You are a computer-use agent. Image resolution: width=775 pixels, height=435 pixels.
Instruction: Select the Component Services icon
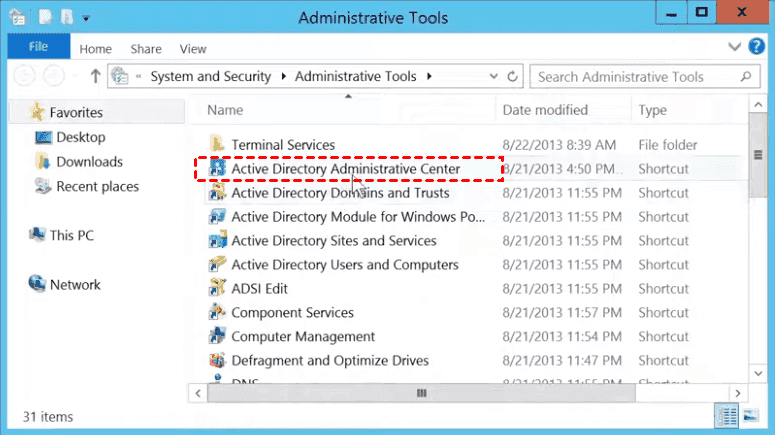click(217, 313)
